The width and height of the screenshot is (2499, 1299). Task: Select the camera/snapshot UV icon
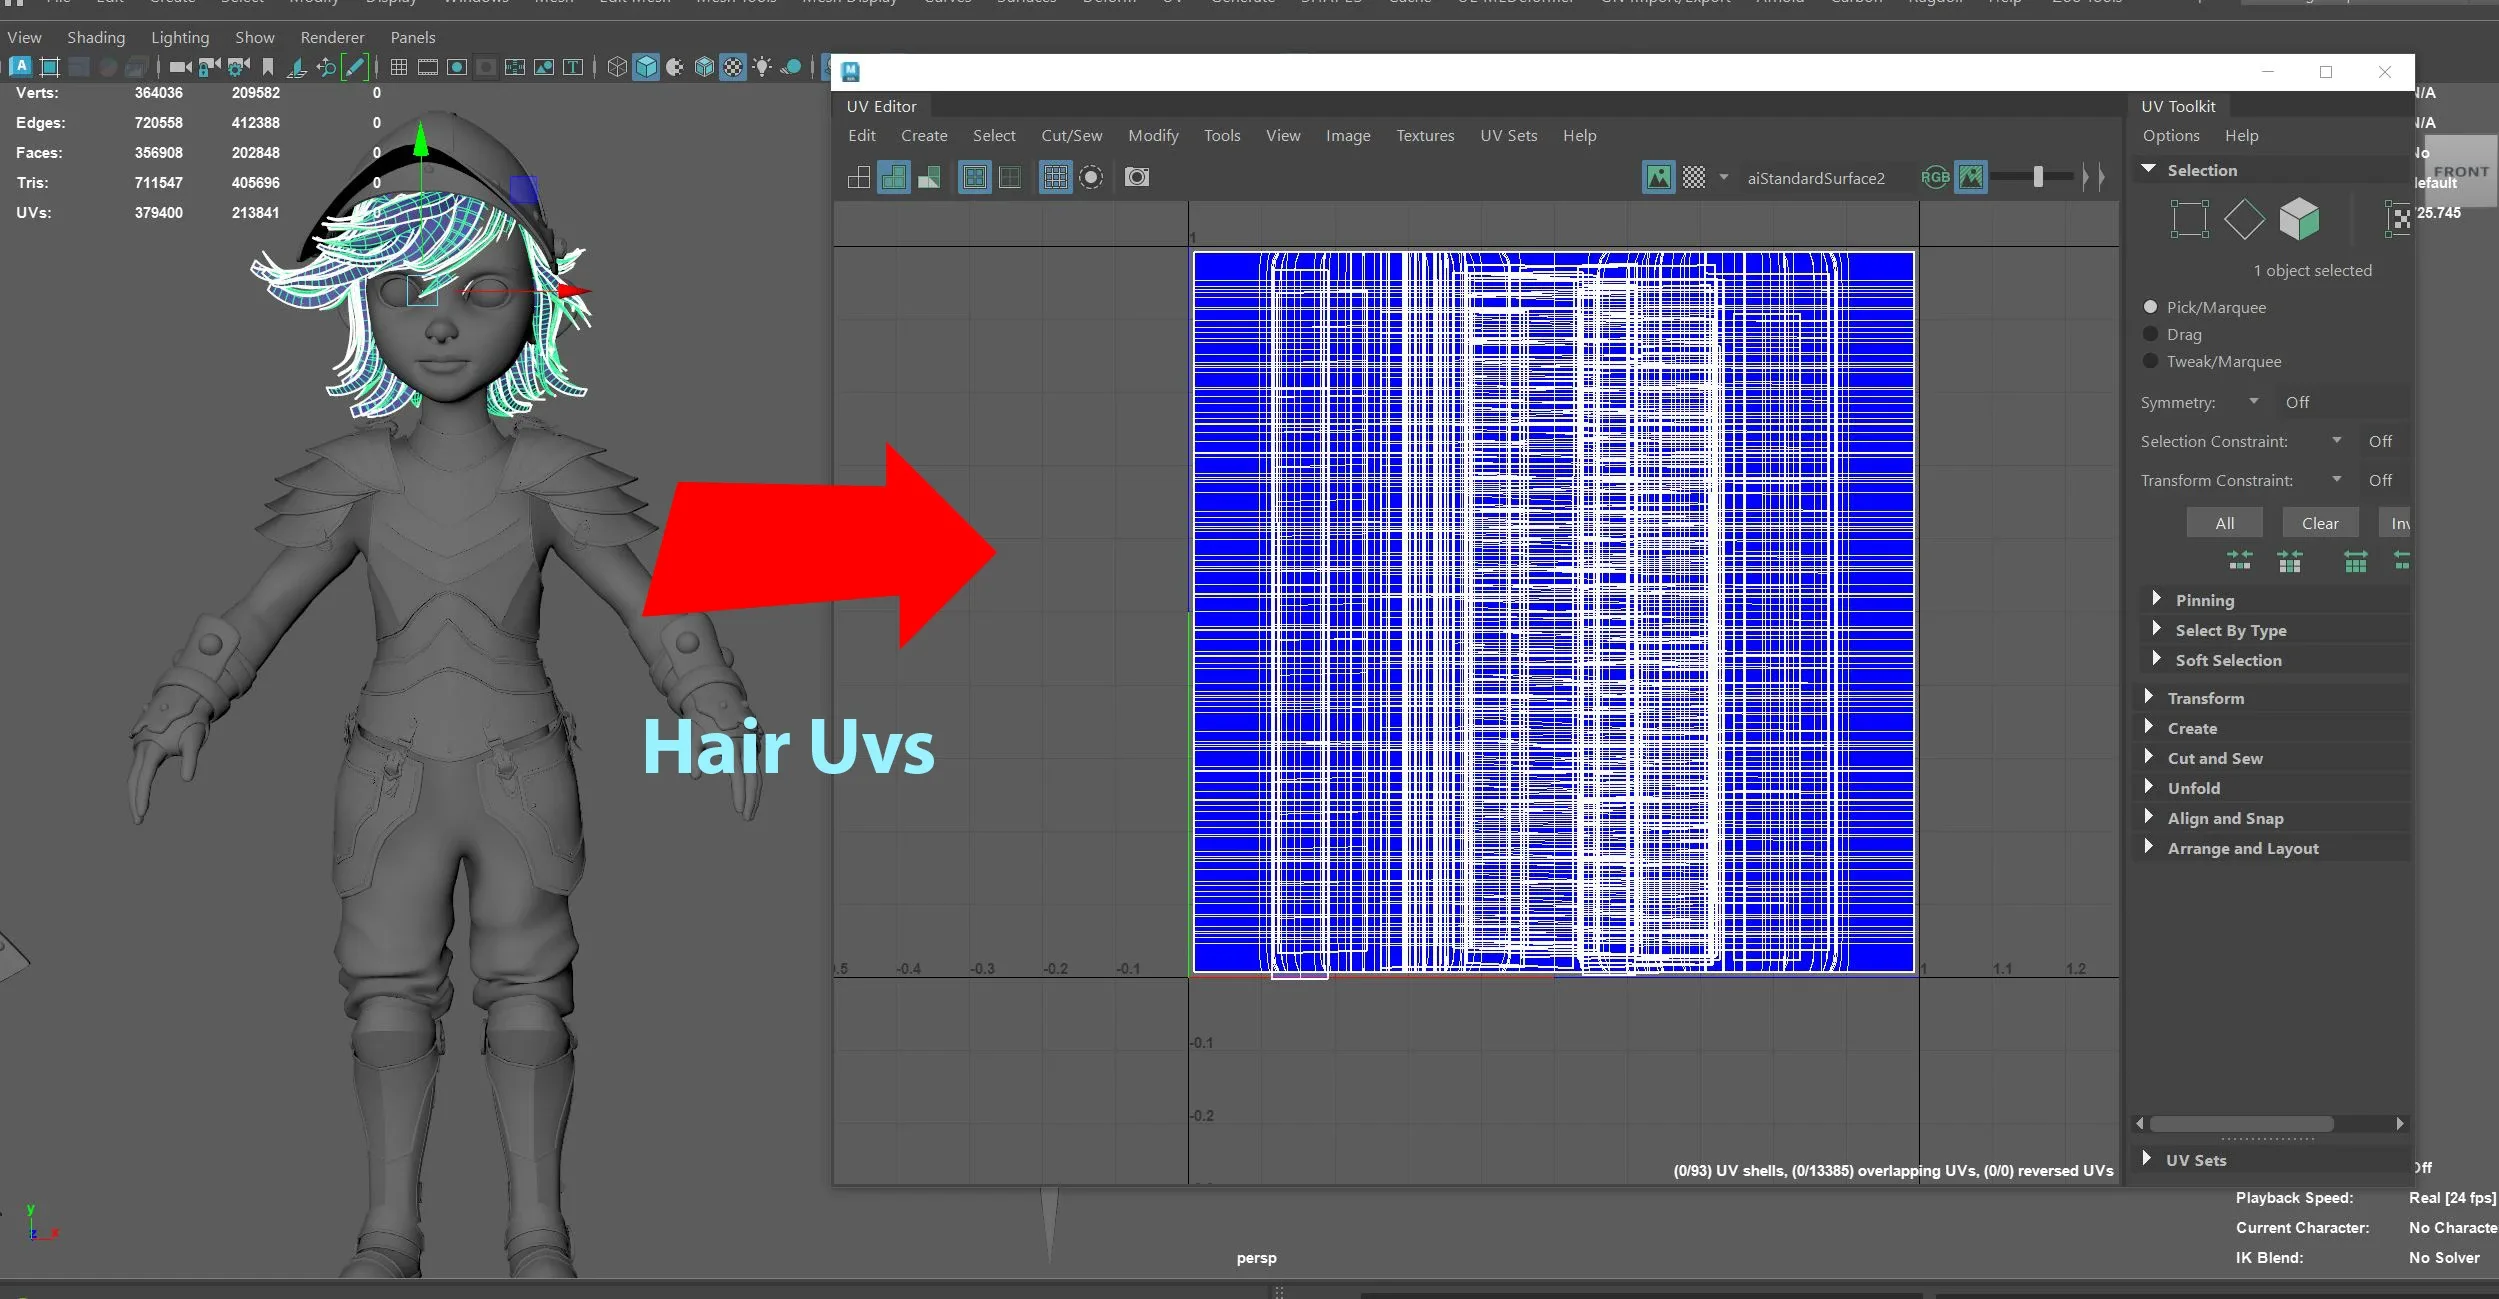coord(1139,177)
